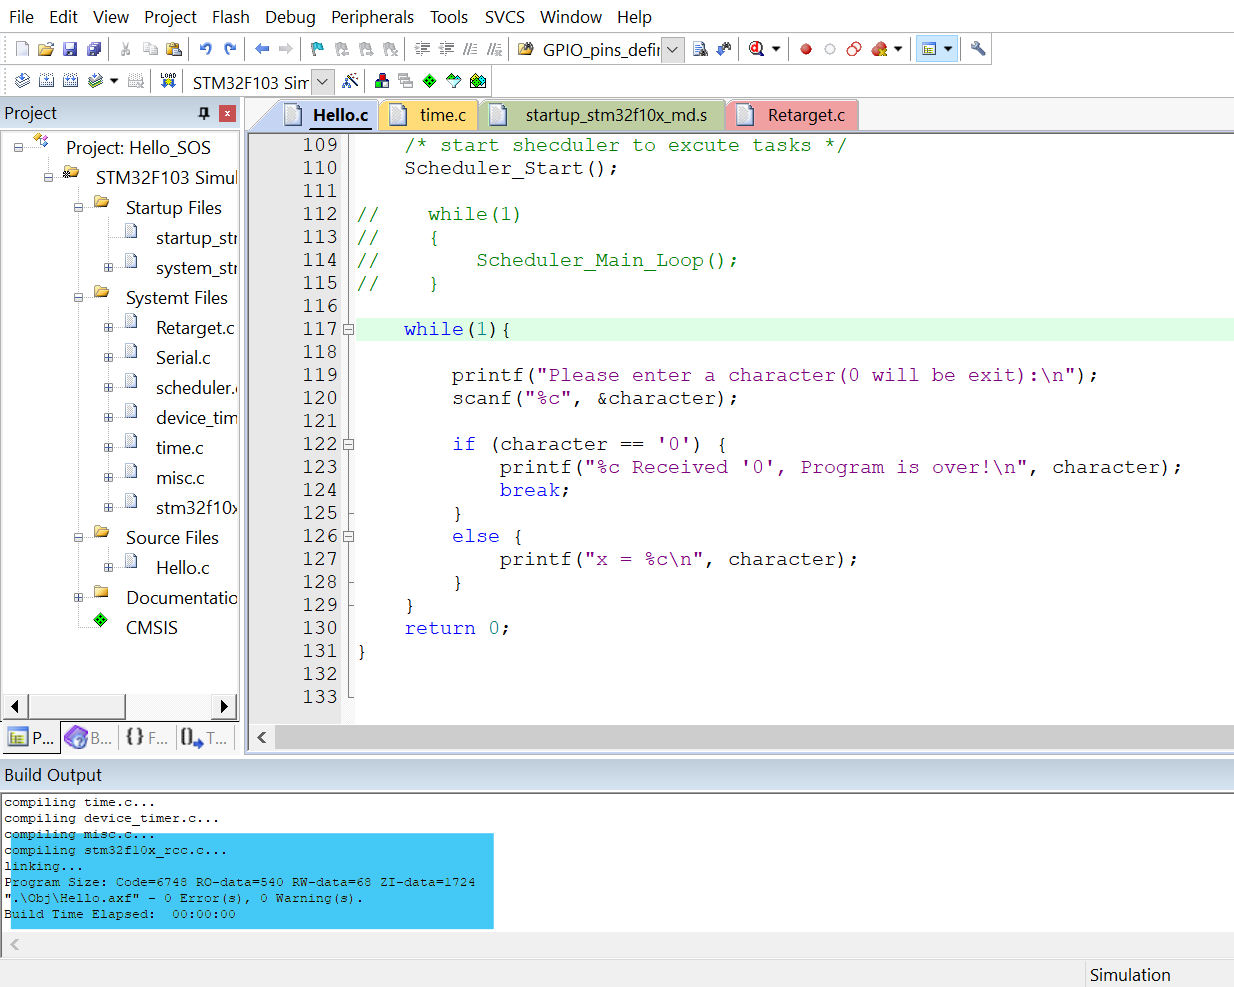Open the SVCS menu

pos(505,17)
